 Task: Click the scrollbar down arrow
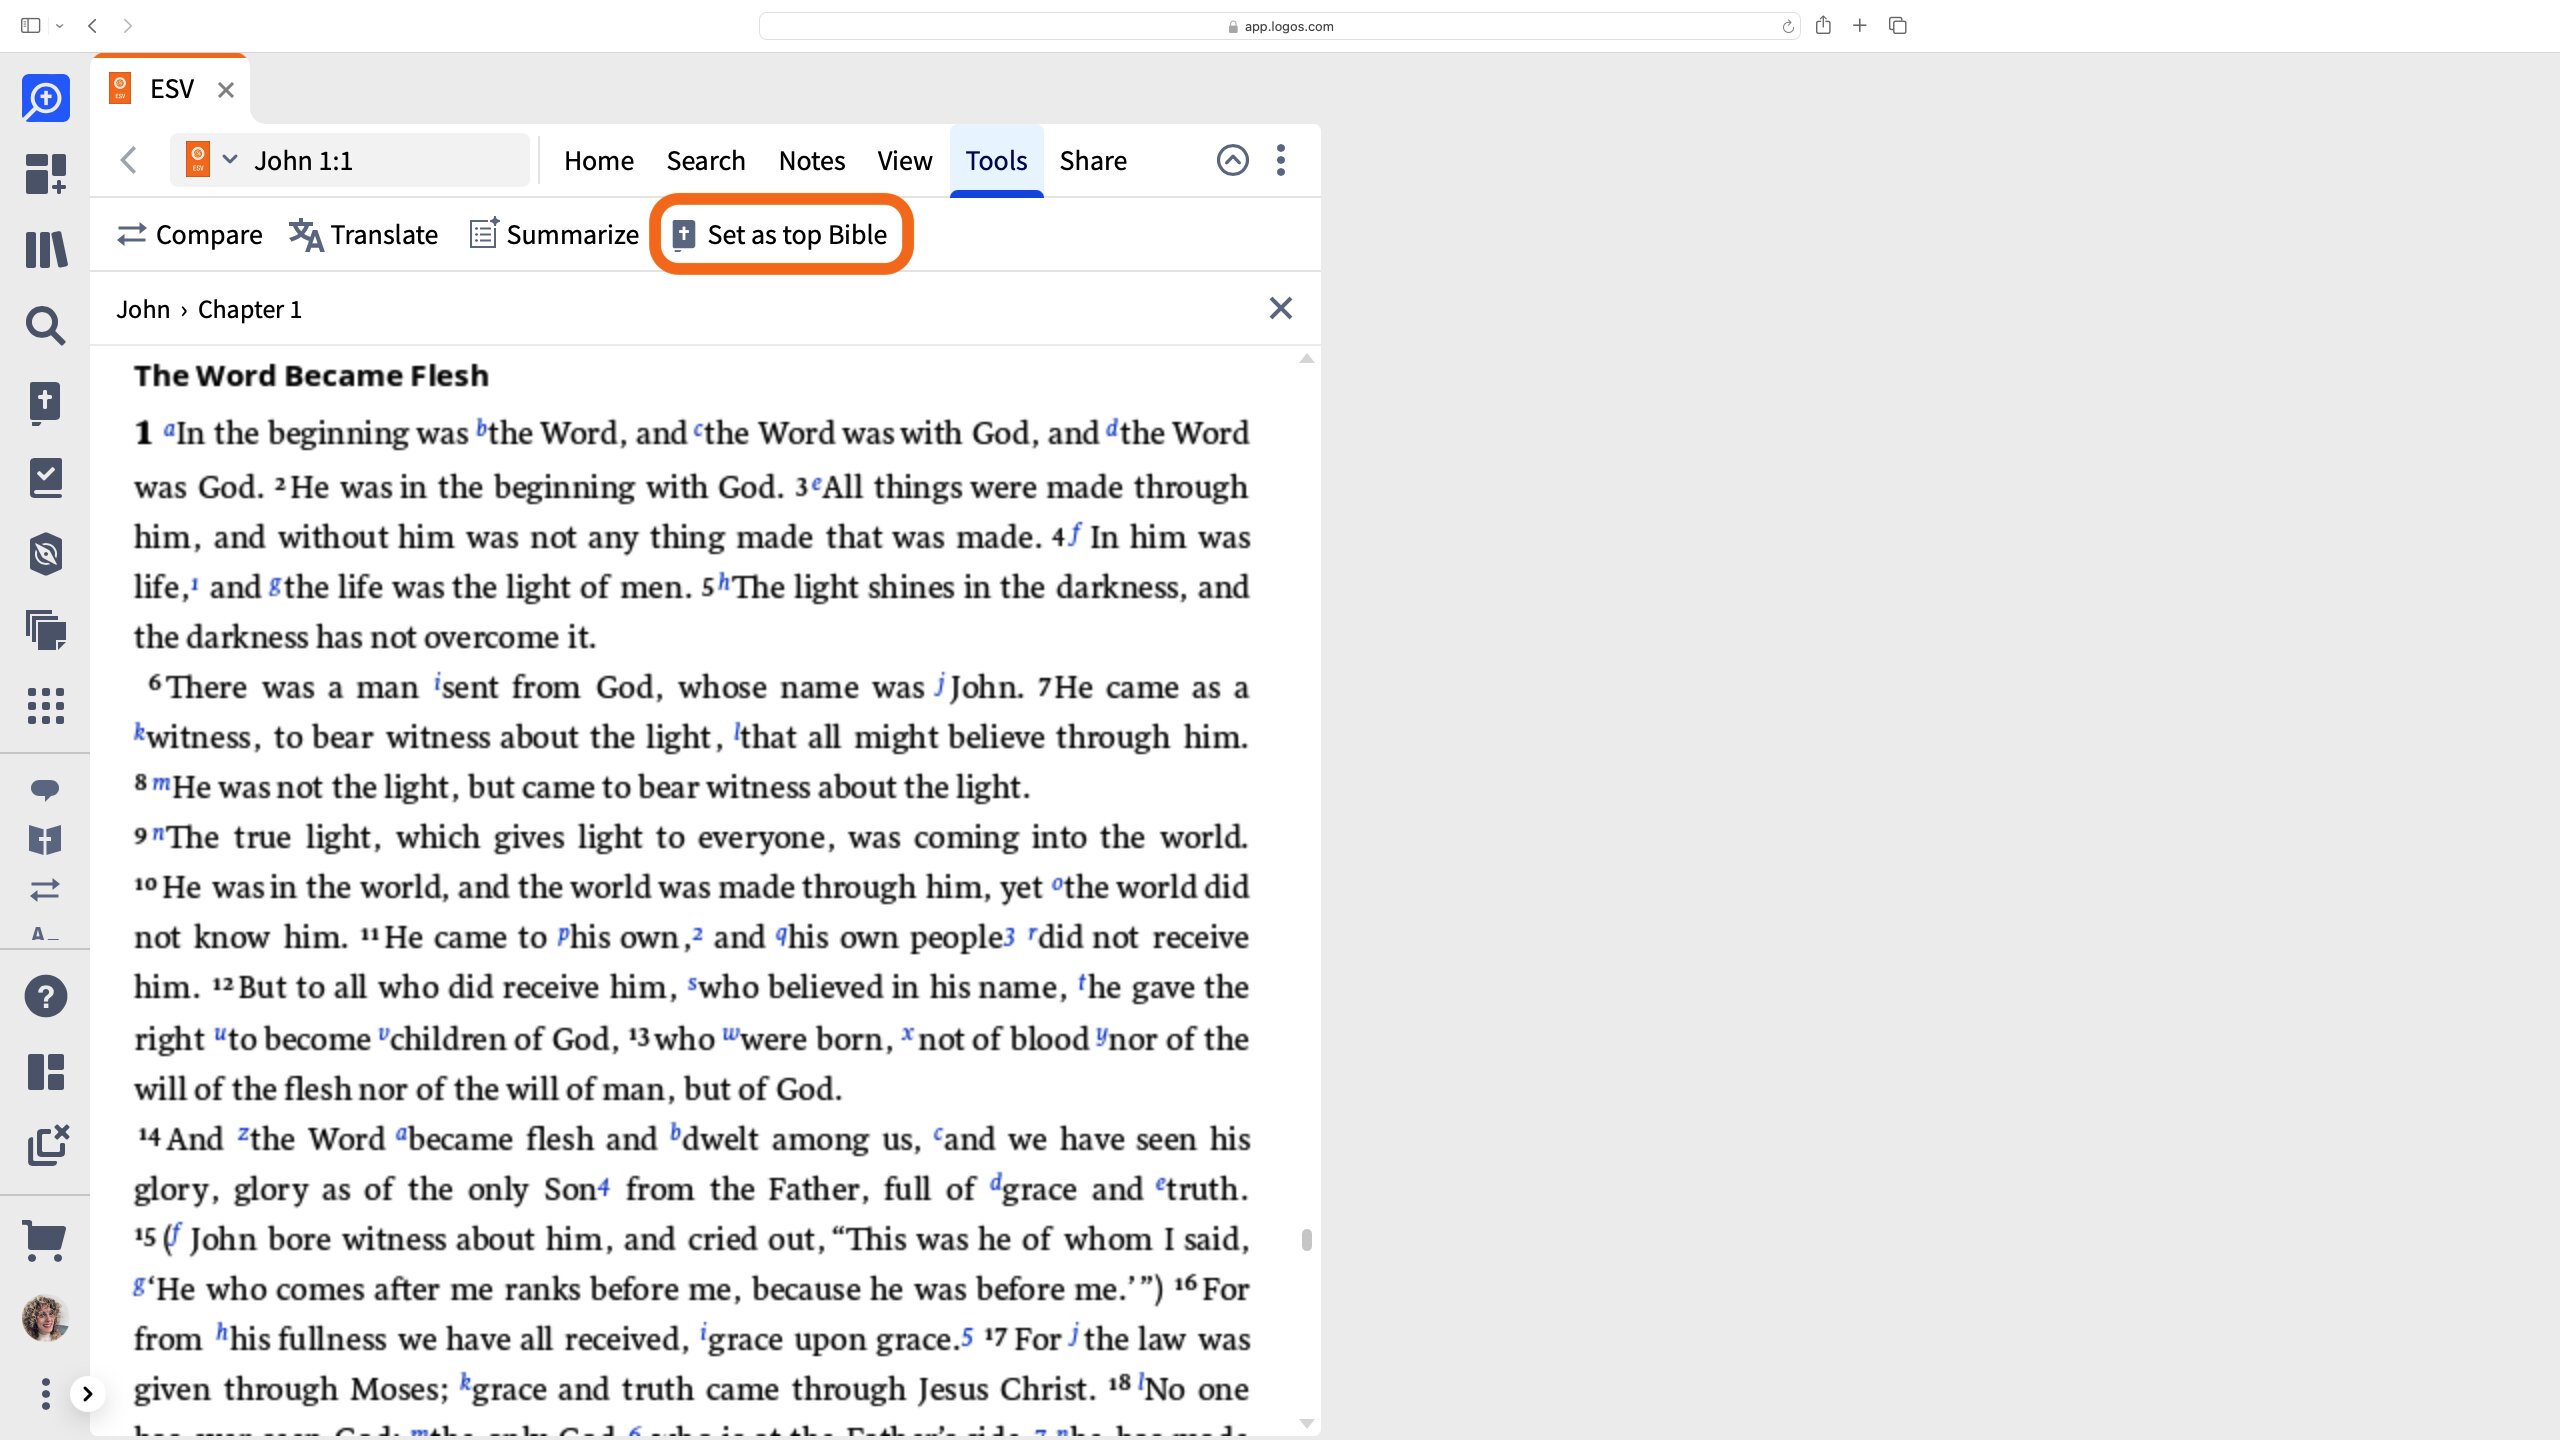point(1306,1423)
